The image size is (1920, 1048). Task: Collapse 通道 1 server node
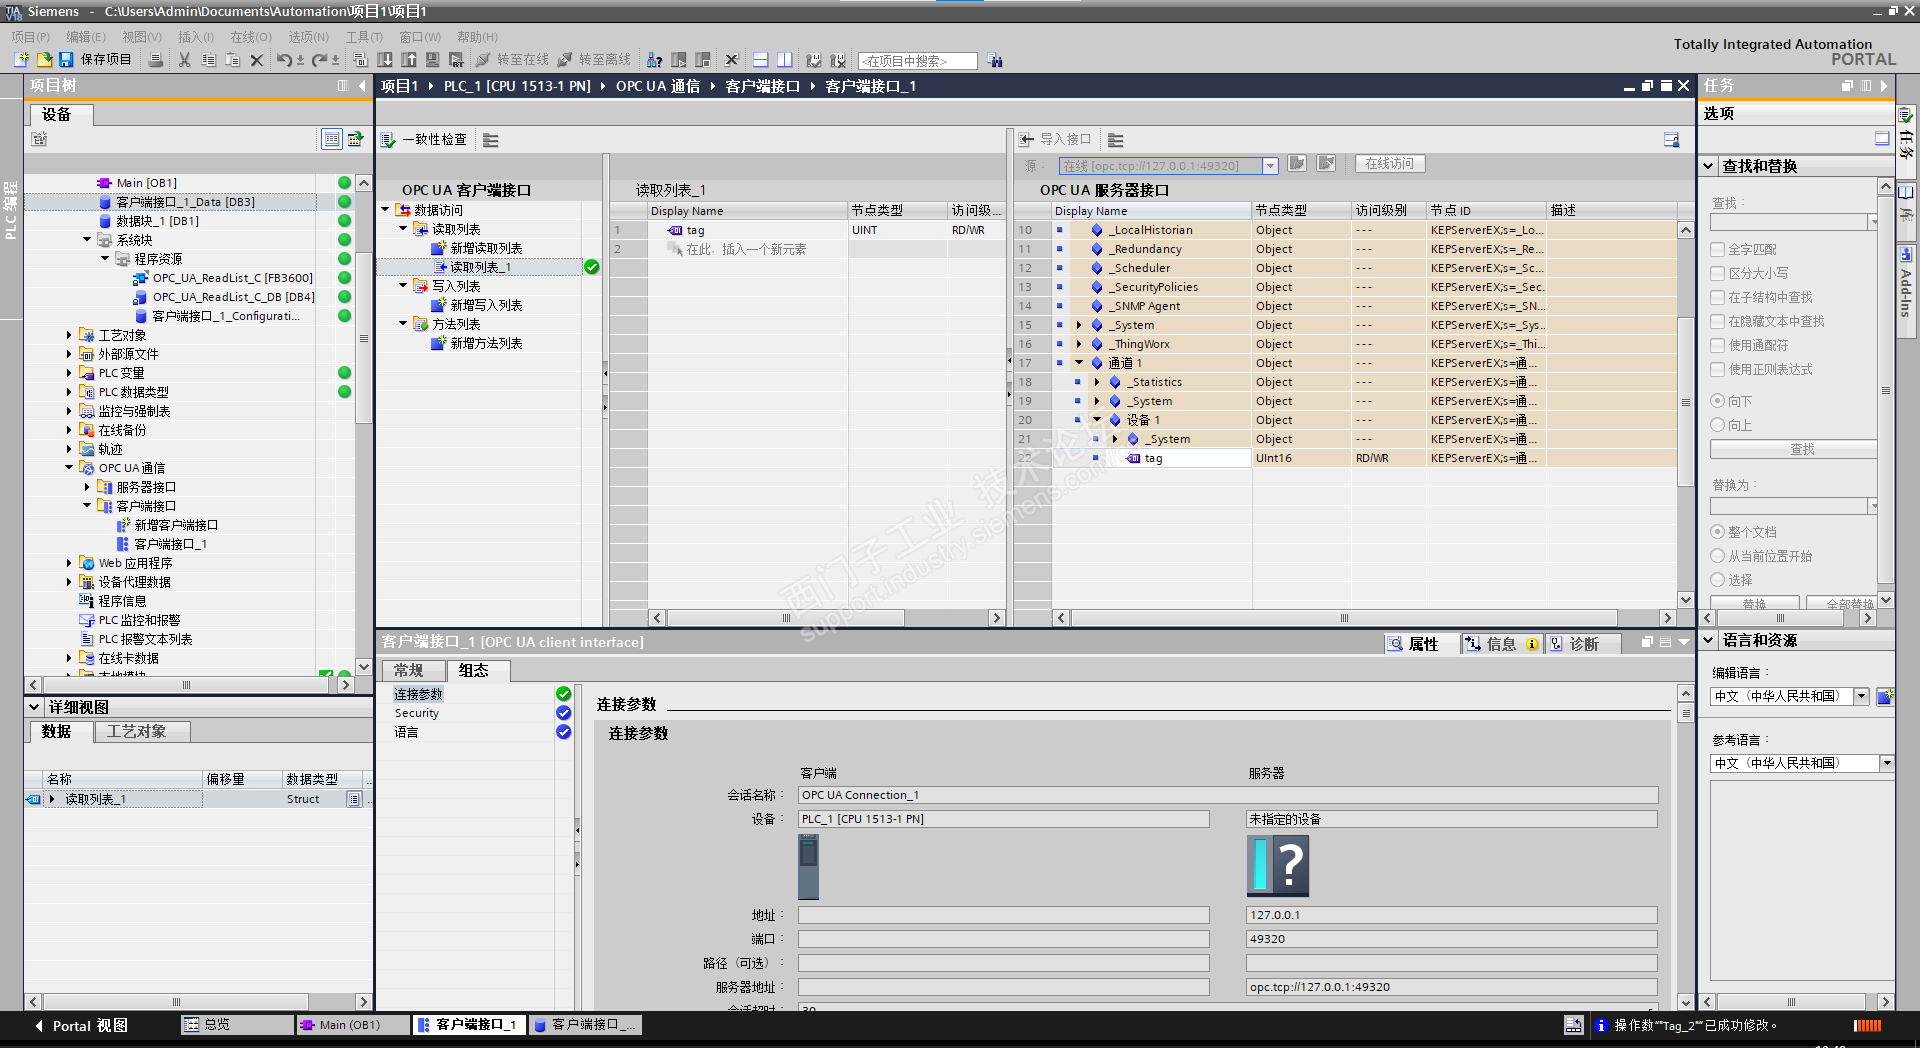coord(1079,363)
